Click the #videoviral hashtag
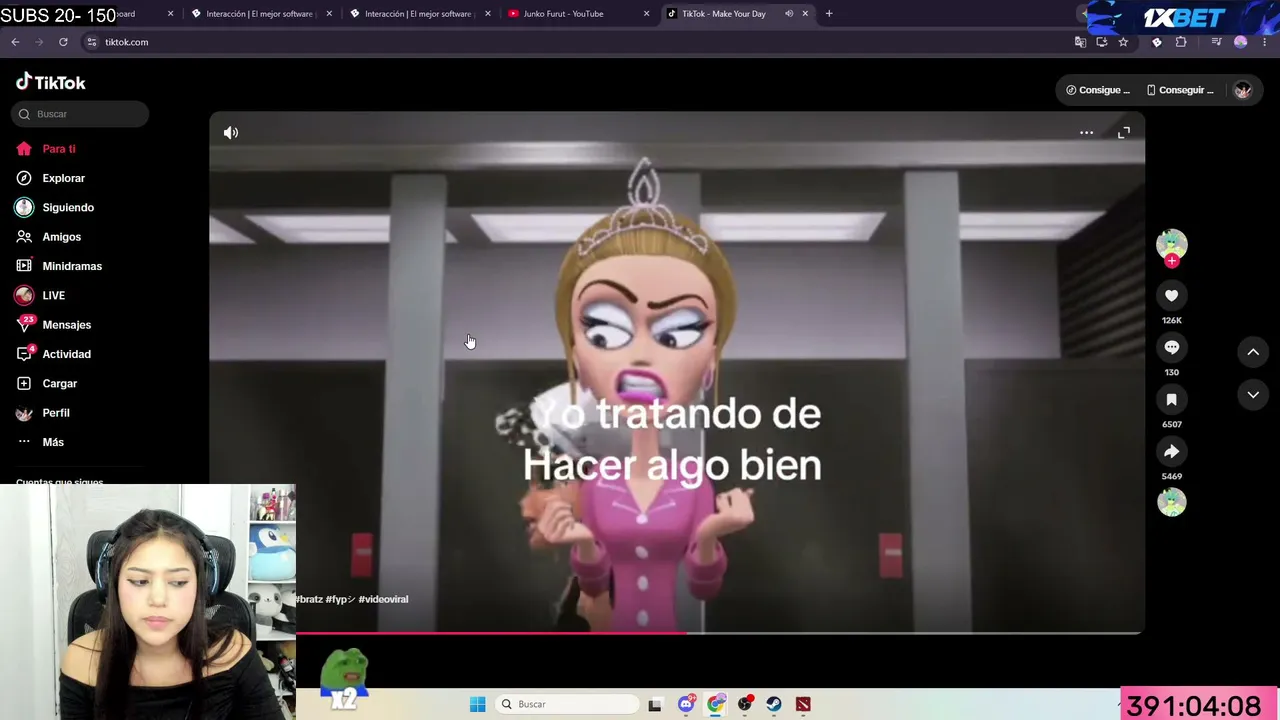The image size is (1280, 720). coord(383,599)
